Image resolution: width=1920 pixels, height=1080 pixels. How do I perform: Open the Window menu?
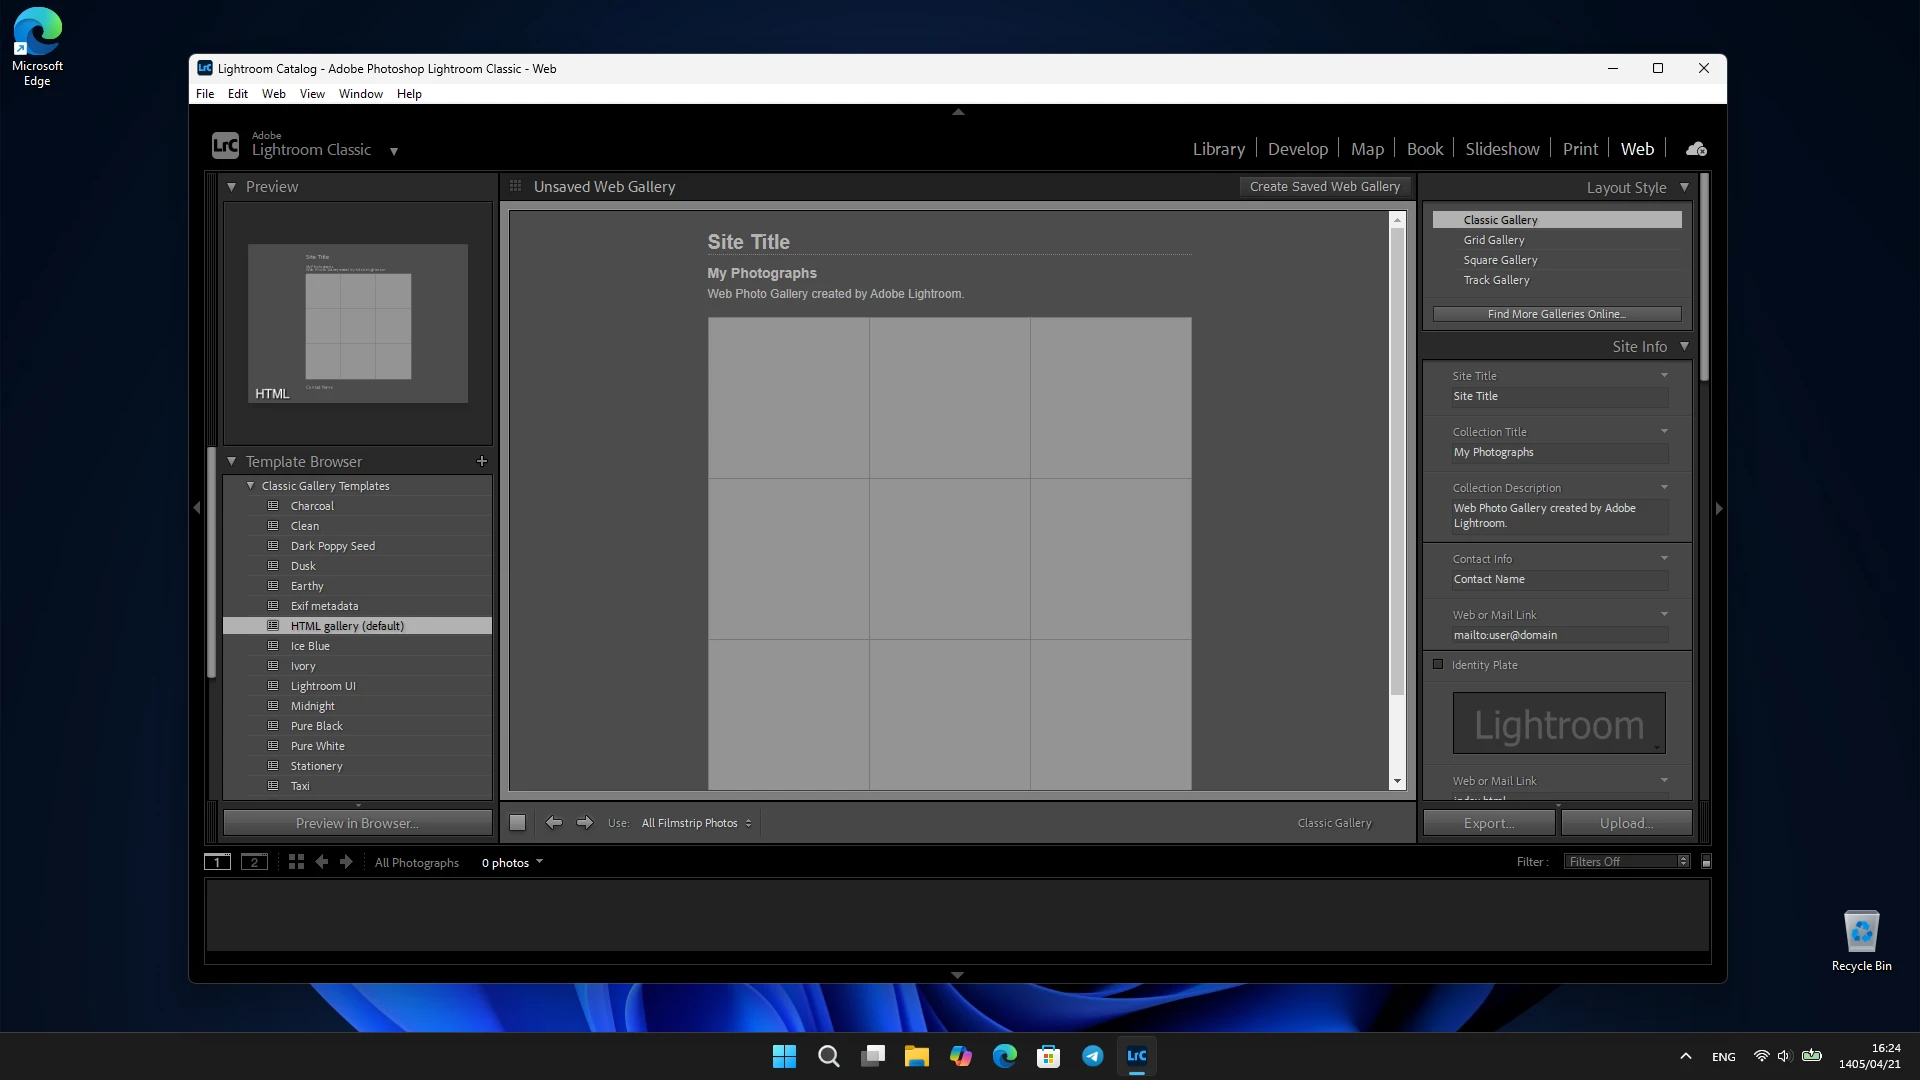pos(360,94)
